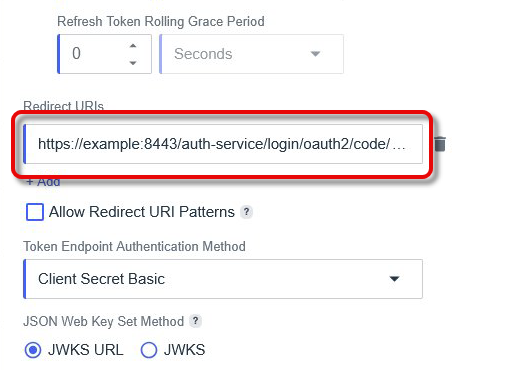Image resolution: width=511 pixels, height=370 pixels.
Task: Select the JWKS radio button
Action: [x=149, y=350]
